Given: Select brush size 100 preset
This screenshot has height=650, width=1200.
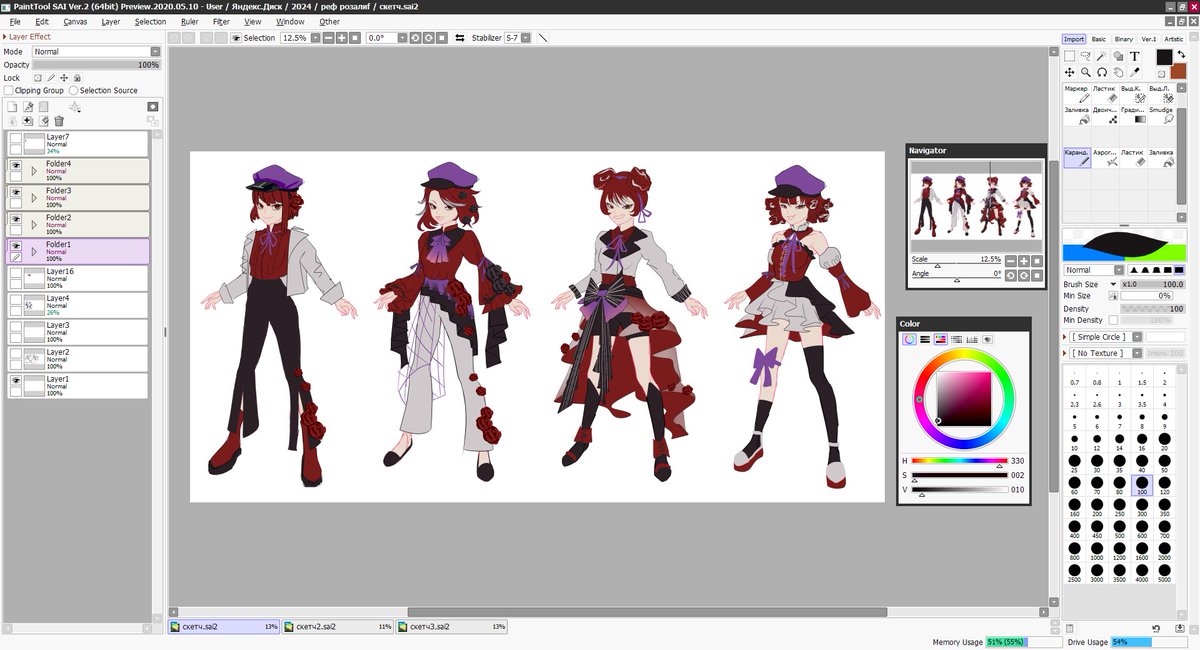Looking at the screenshot, I should pyautogui.click(x=1142, y=487).
